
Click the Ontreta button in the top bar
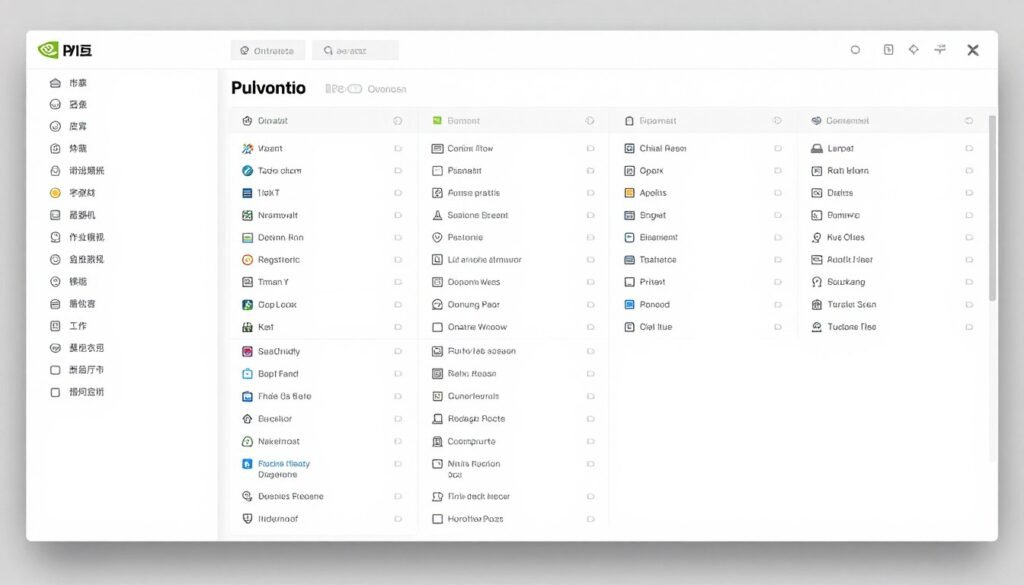point(267,49)
